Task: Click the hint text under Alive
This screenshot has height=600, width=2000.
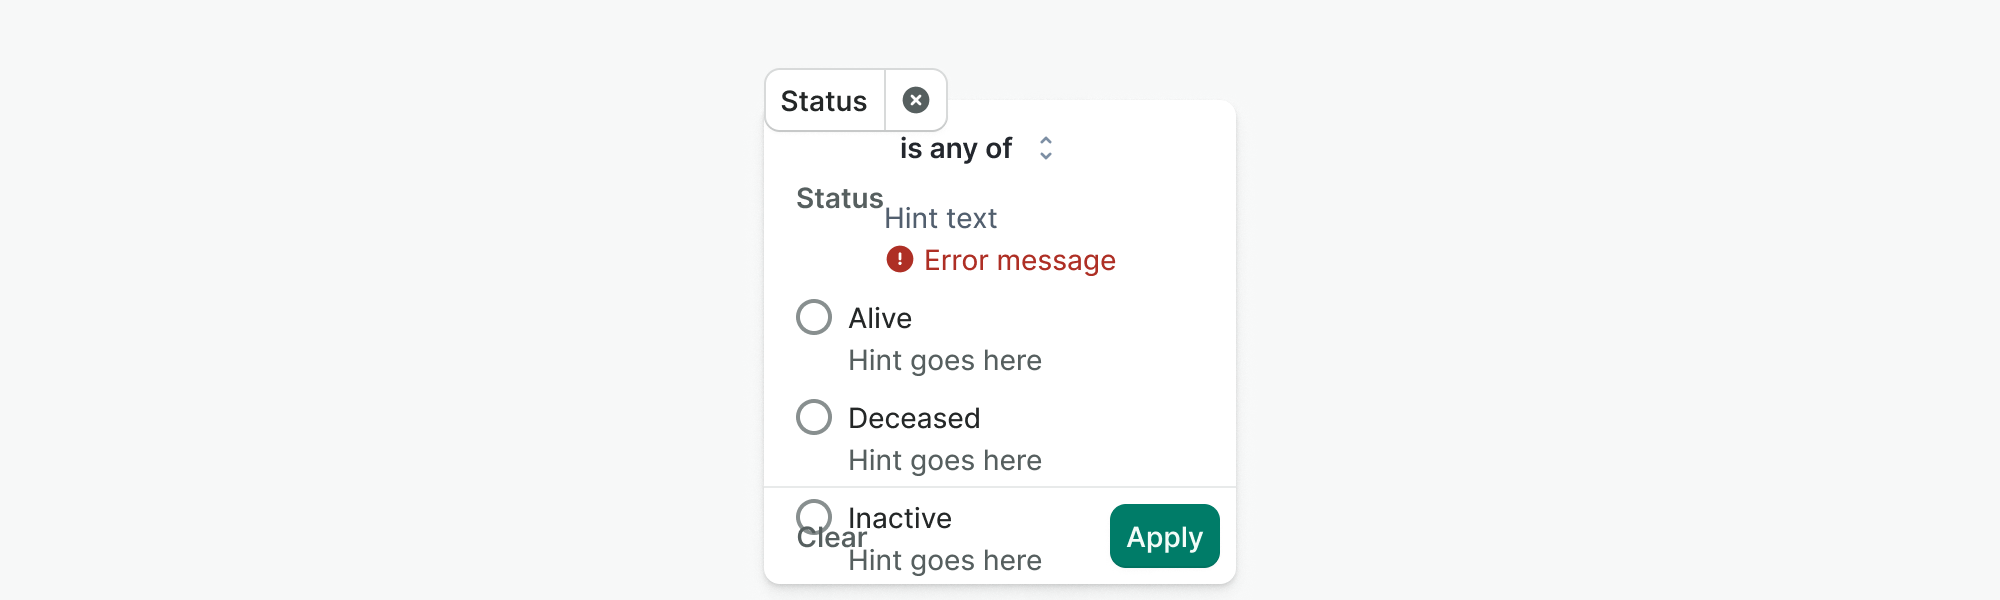Action: (945, 361)
